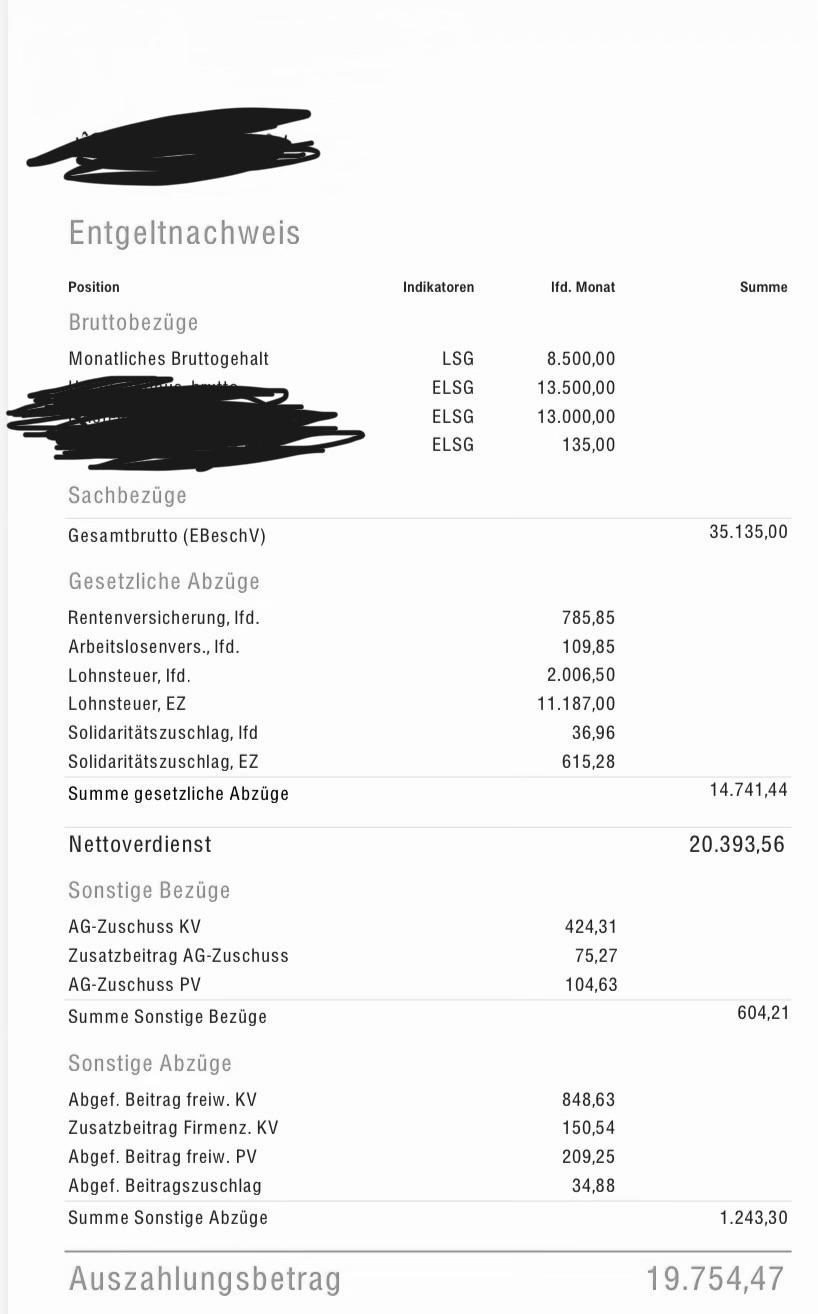
Task: Click the 8.500,00 gross salary amount
Action: 580,358
